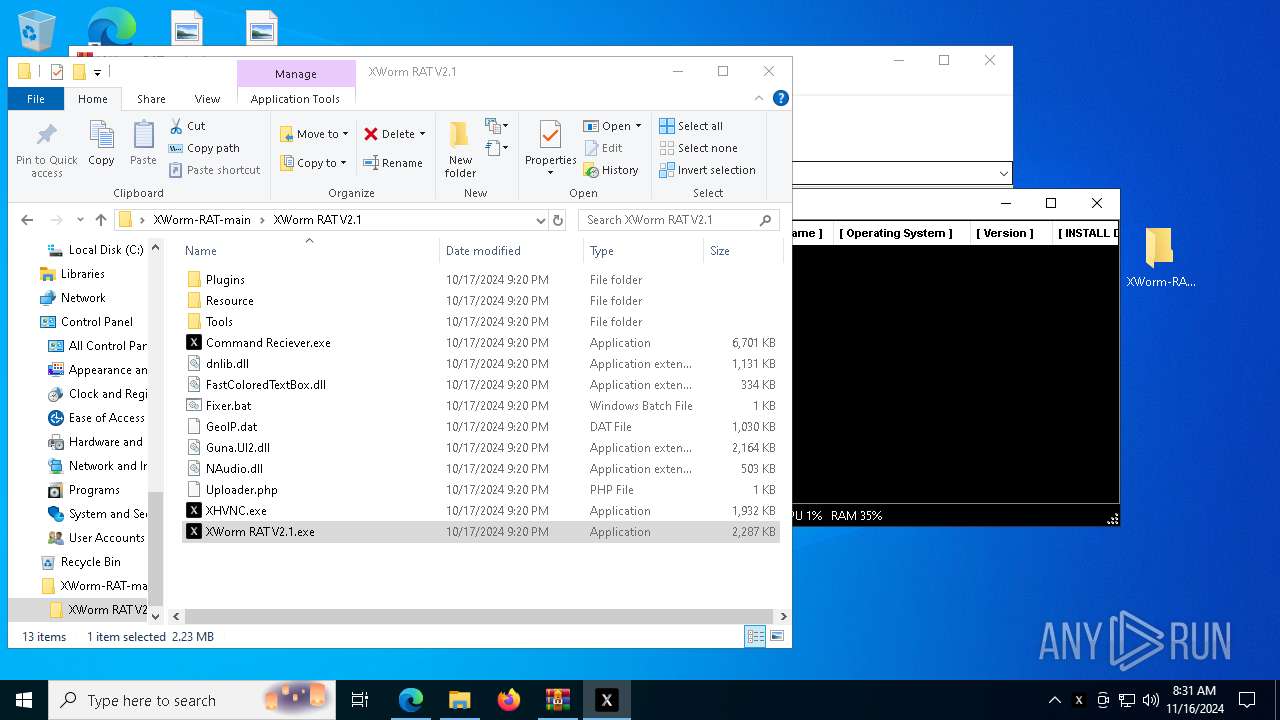Select the Tools folder
Image resolution: width=1280 pixels, height=720 pixels.
pyautogui.click(x=219, y=322)
